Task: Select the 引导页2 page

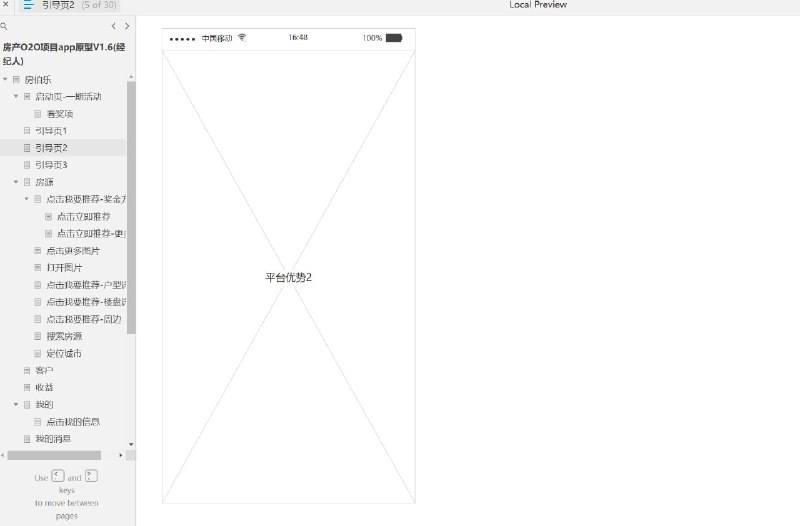Action: click(51, 148)
